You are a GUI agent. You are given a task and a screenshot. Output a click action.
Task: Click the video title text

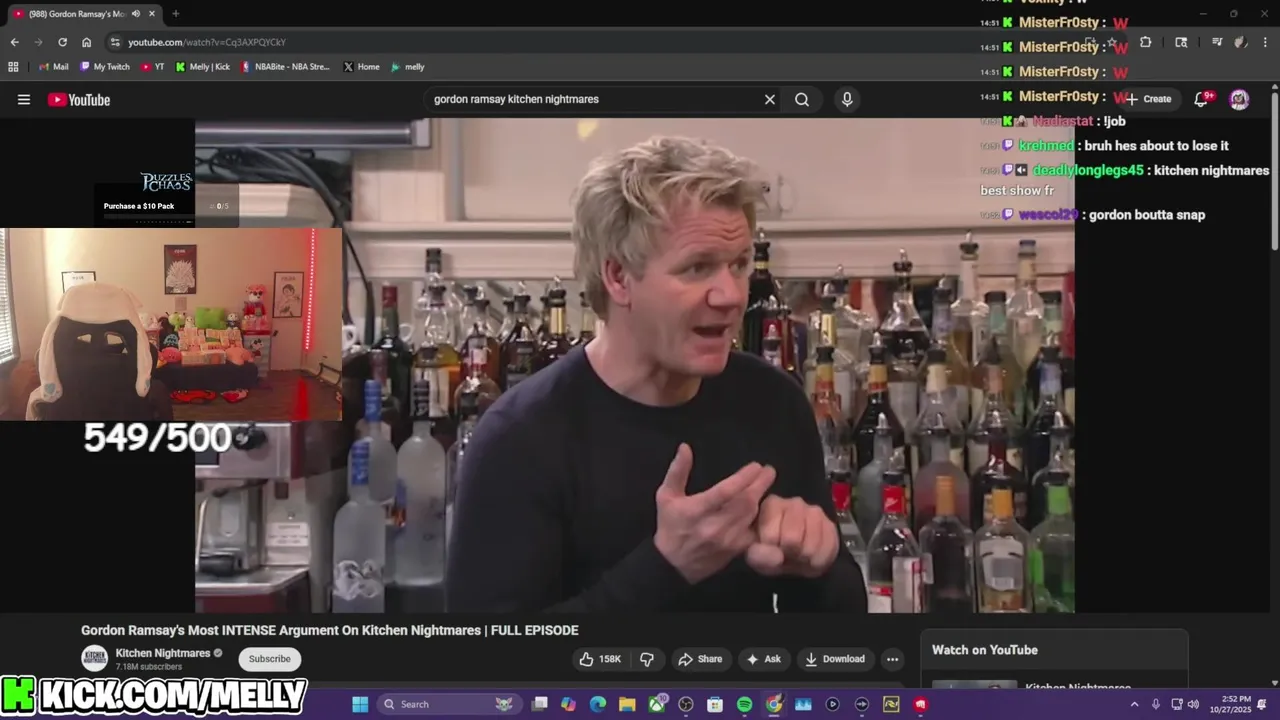(330, 630)
